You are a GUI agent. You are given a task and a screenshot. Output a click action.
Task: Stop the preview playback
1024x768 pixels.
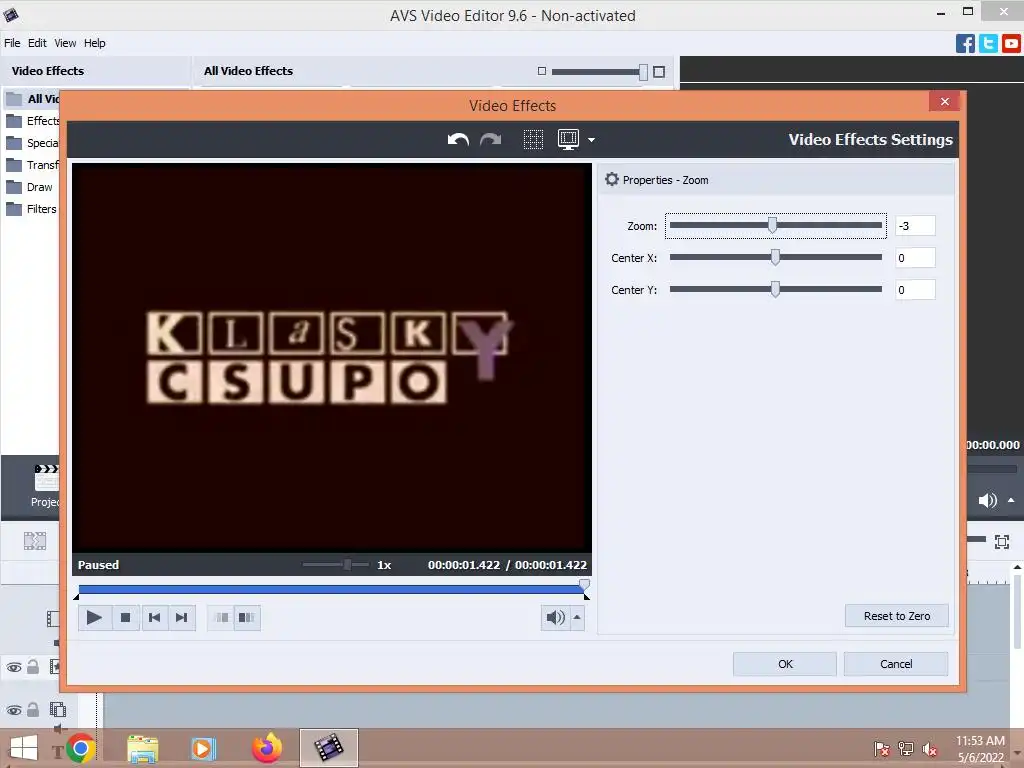[x=125, y=617]
